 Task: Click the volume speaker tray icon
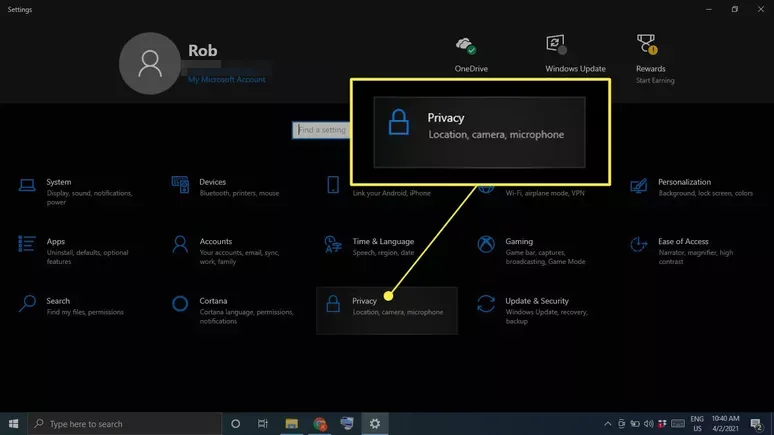(x=648, y=424)
